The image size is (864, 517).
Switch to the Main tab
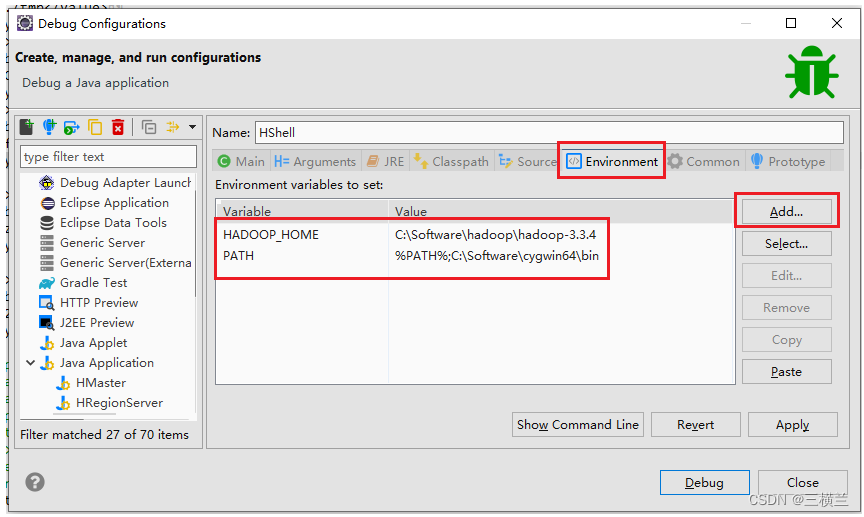coord(241,161)
